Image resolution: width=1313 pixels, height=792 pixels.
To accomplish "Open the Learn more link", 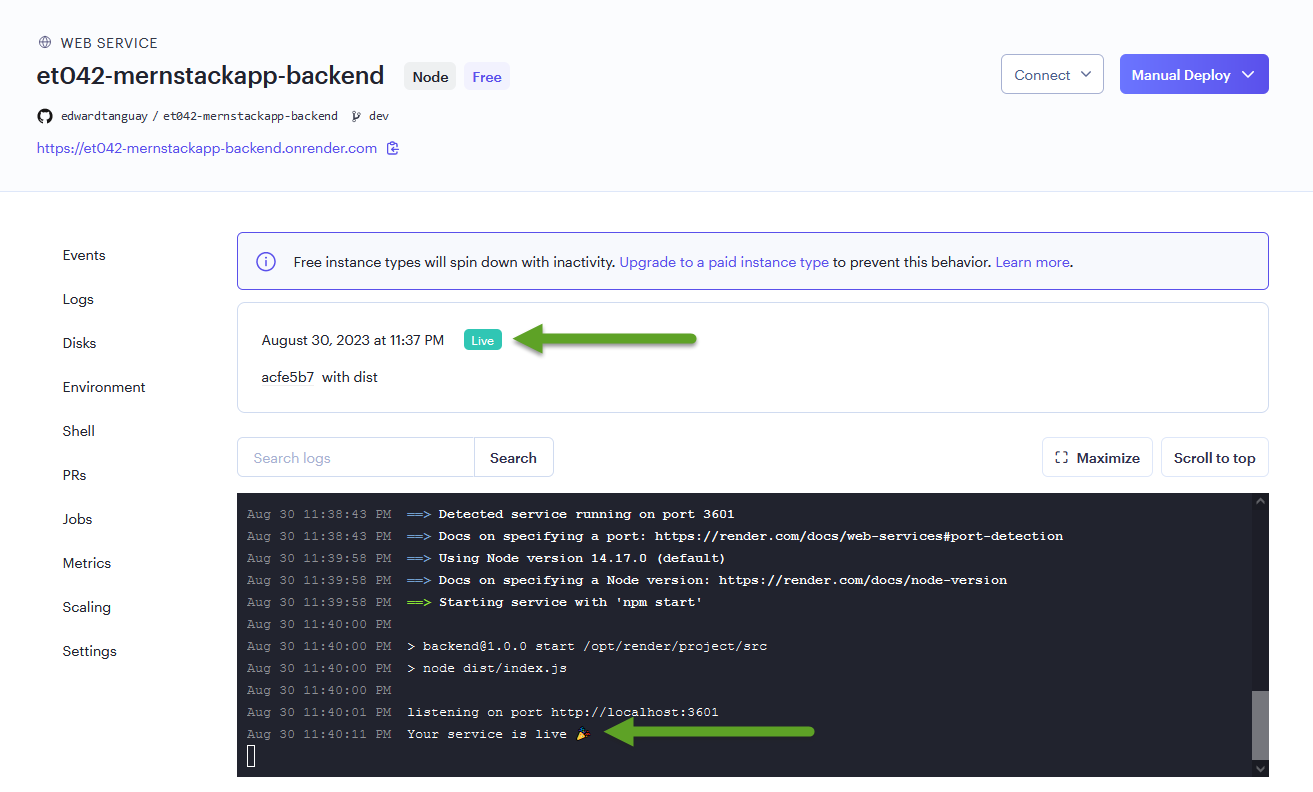I will 1032,262.
